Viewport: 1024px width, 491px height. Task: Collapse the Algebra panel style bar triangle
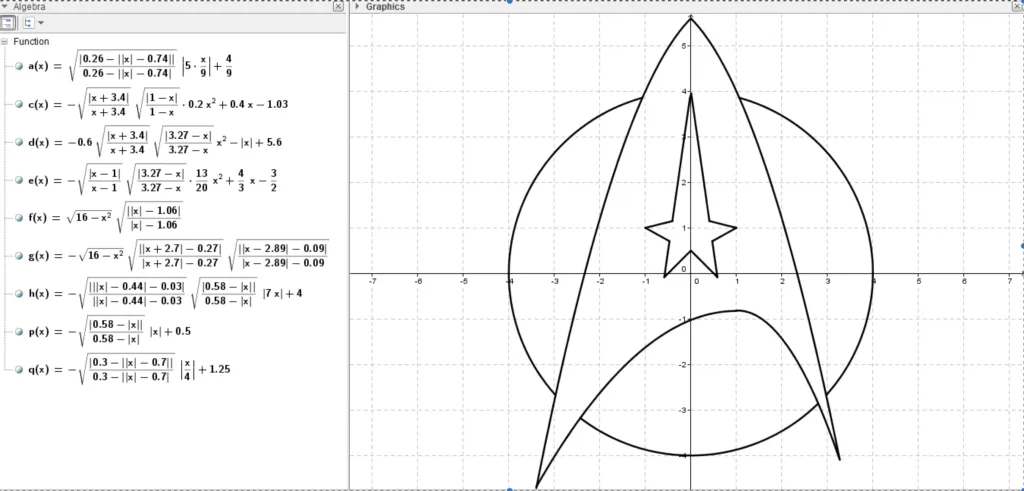pyautogui.click(x=5, y=6)
